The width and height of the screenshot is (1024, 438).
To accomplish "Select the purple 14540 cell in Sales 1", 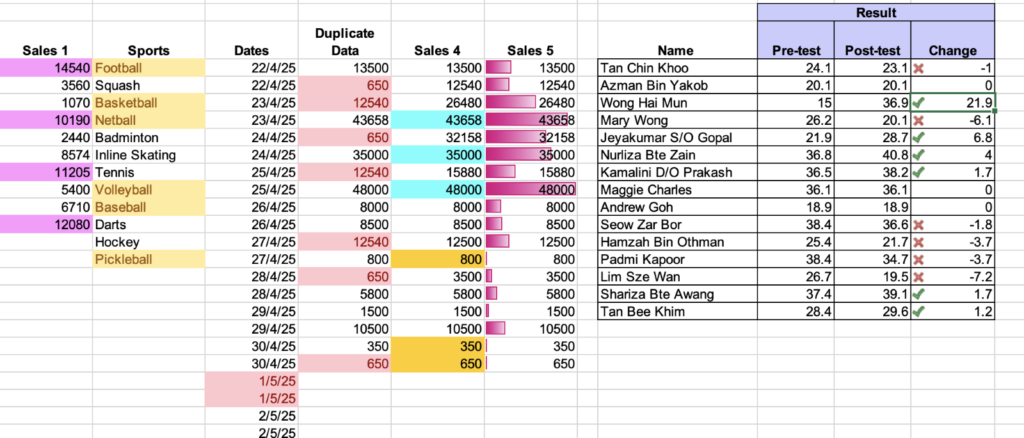I will [x=46, y=68].
